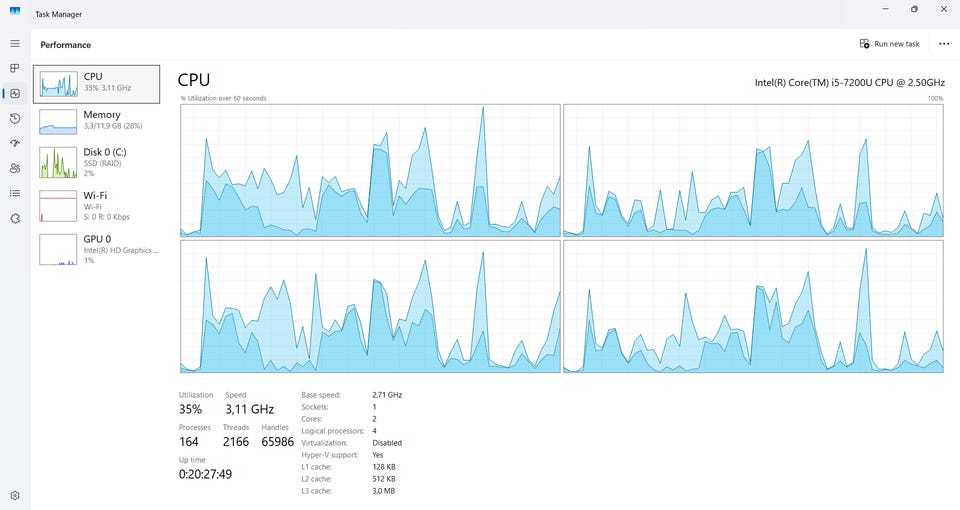Select the Memory performance item
Image resolution: width=960 pixels, height=510 pixels.
(x=97, y=121)
